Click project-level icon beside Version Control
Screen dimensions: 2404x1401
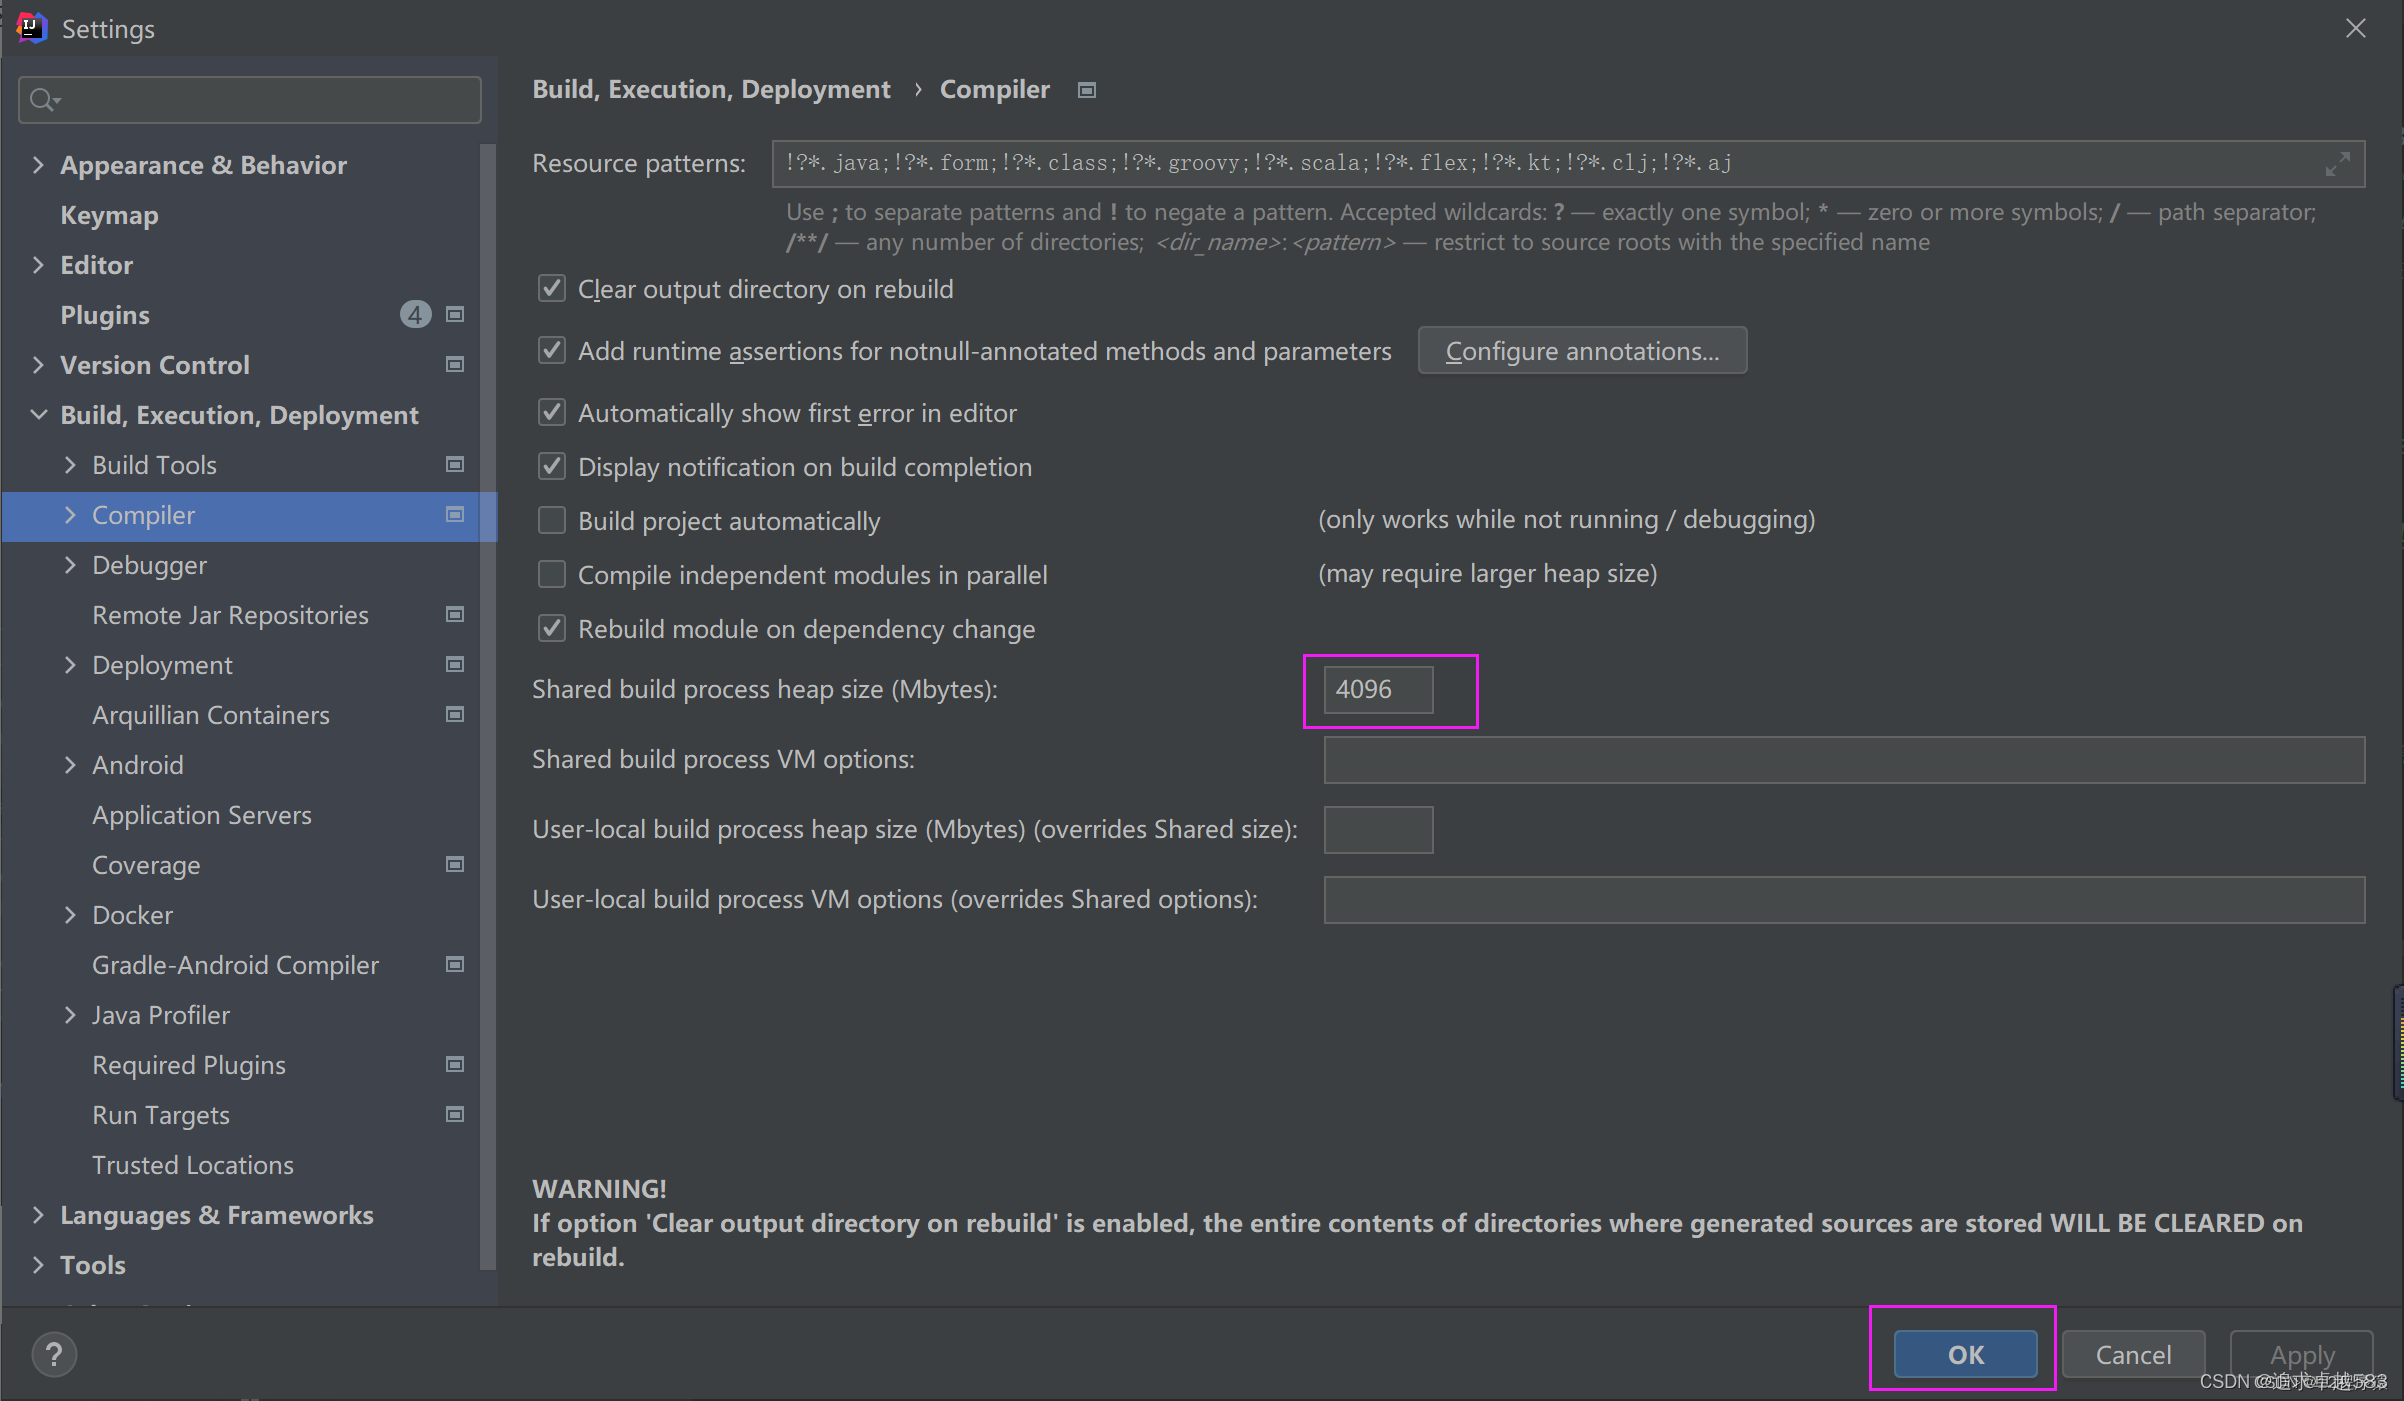pos(455,365)
